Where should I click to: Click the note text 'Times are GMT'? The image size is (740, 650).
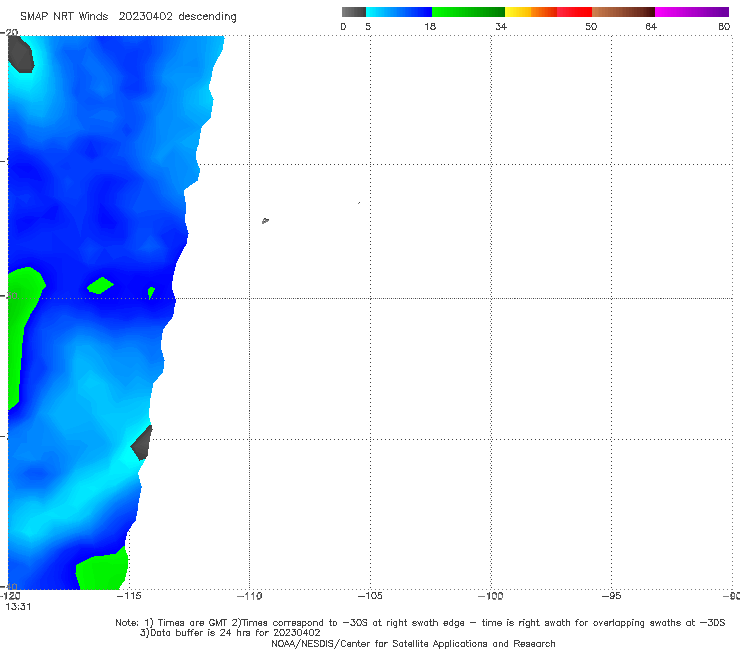pos(193,623)
